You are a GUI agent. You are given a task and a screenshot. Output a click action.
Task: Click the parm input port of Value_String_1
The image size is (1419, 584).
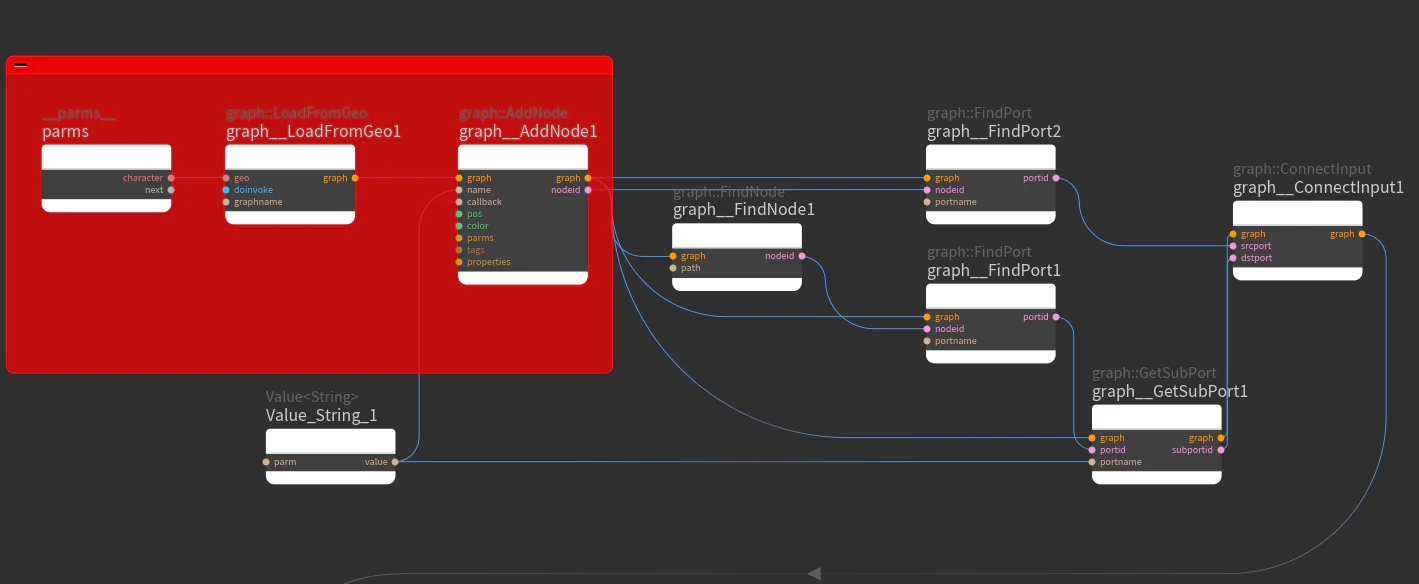[266, 462]
